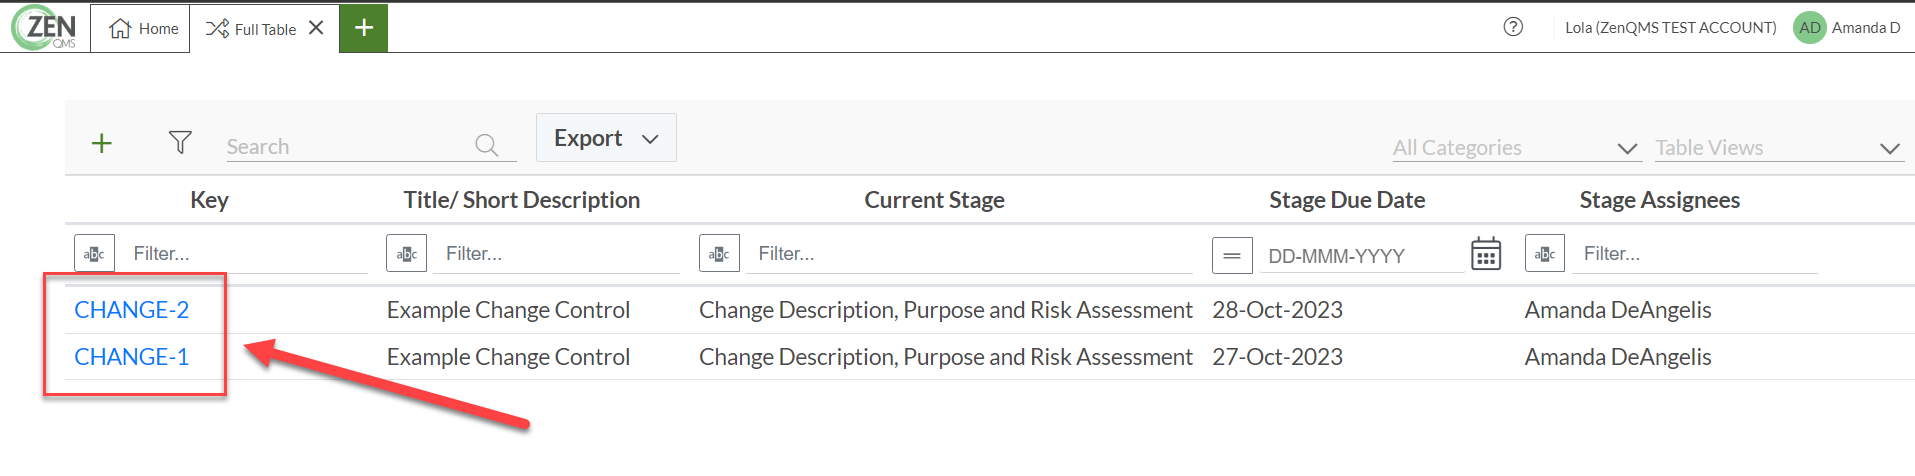Open the CHANGE-2 record link

click(x=132, y=310)
